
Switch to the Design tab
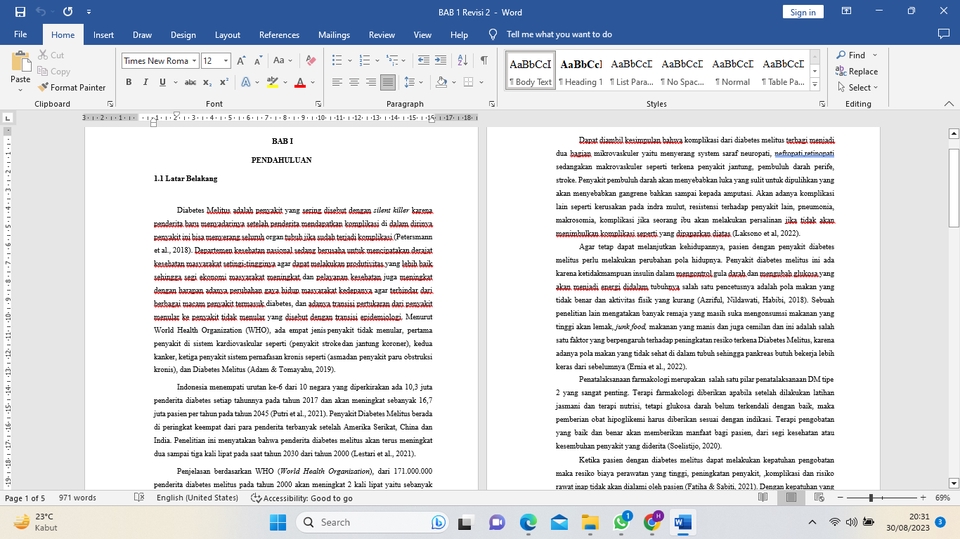click(x=183, y=35)
